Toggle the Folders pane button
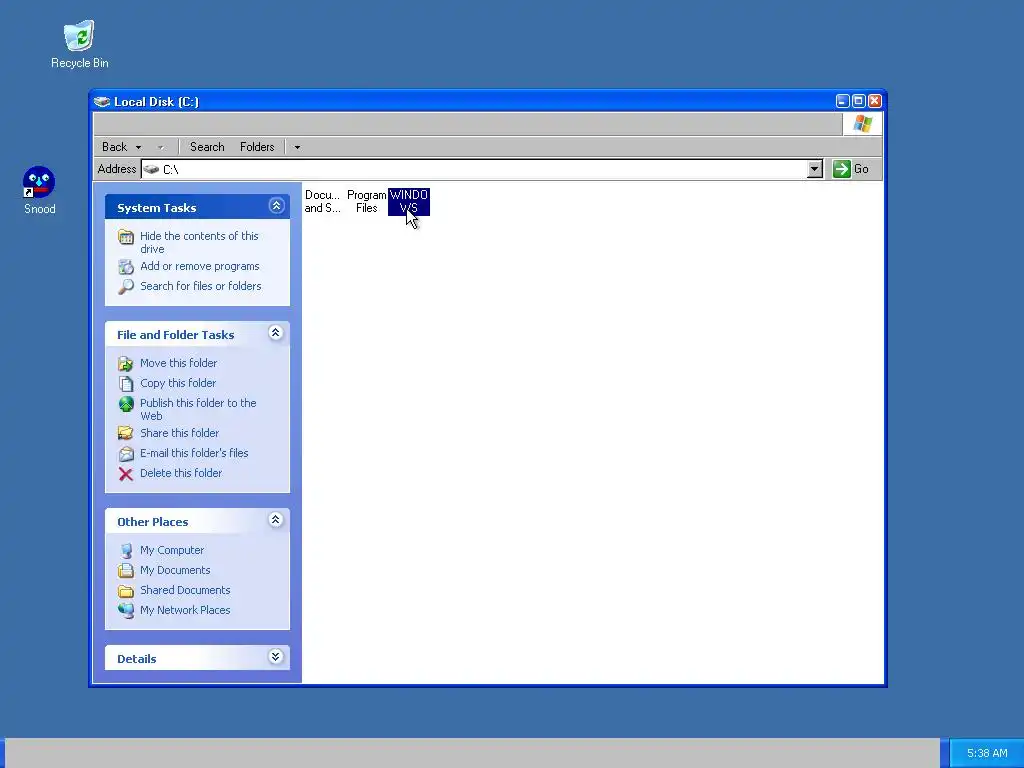The image size is (1024, 768). click(257, 147)
